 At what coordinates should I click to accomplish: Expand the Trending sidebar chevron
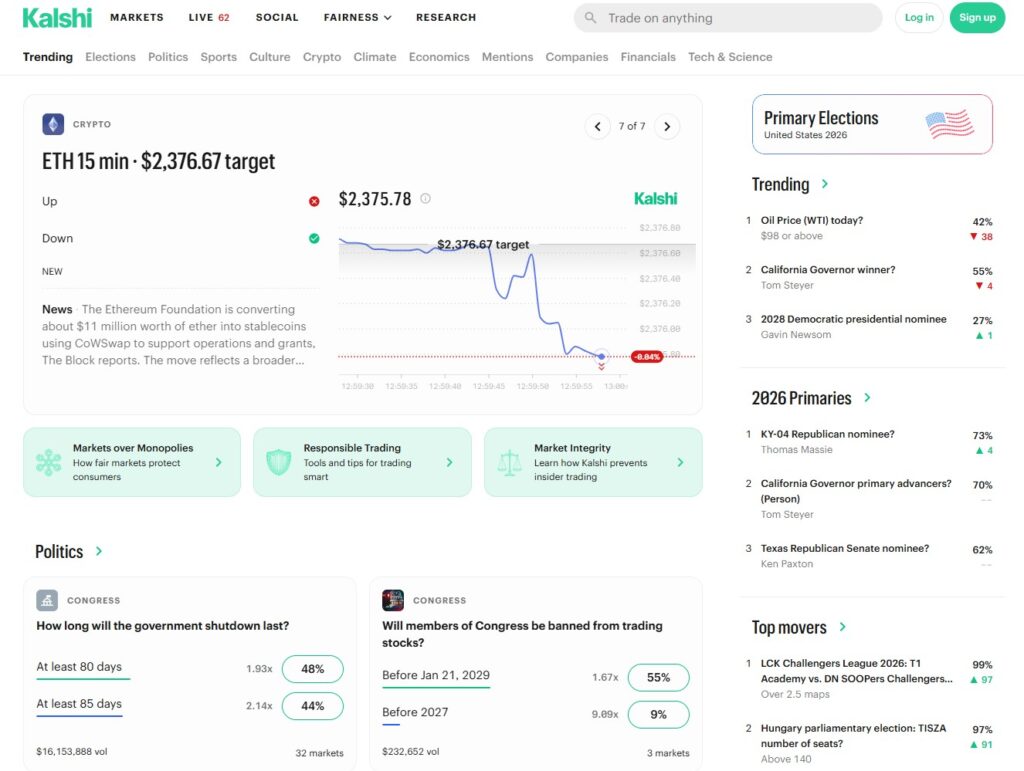click(x=825, y=184)
